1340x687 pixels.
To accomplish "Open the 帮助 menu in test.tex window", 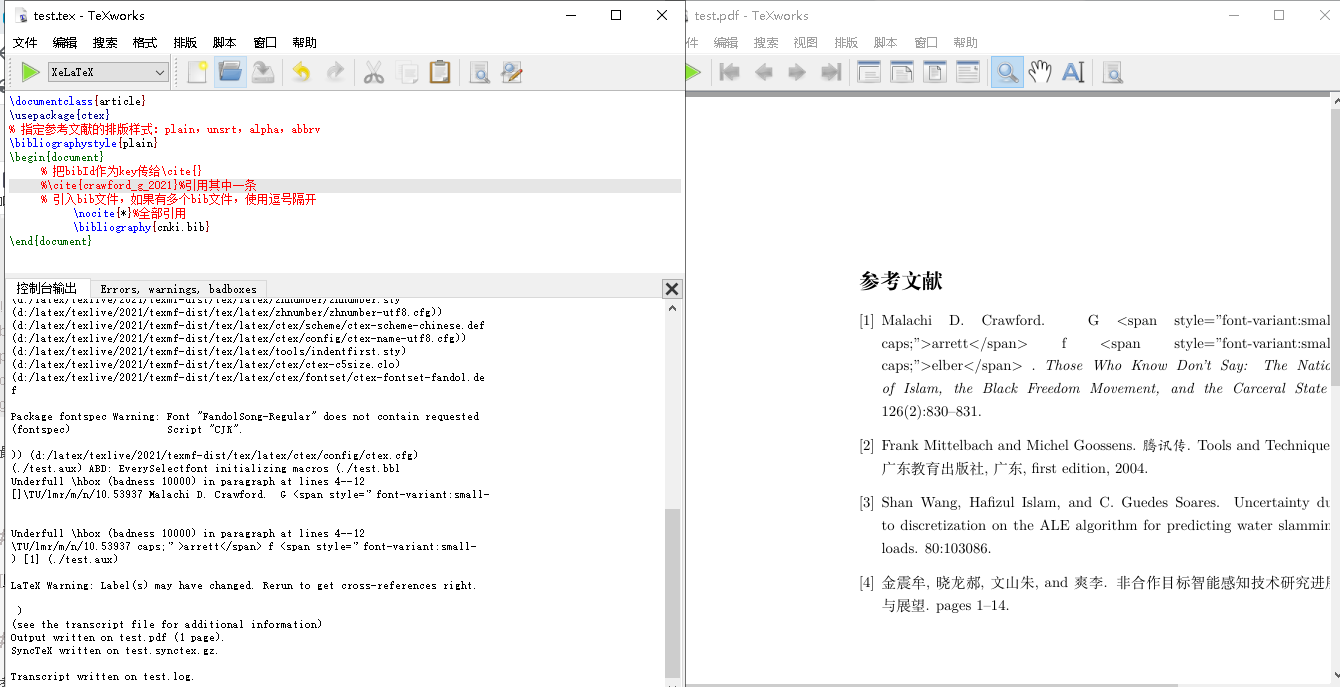I will [x=305, y=43].
